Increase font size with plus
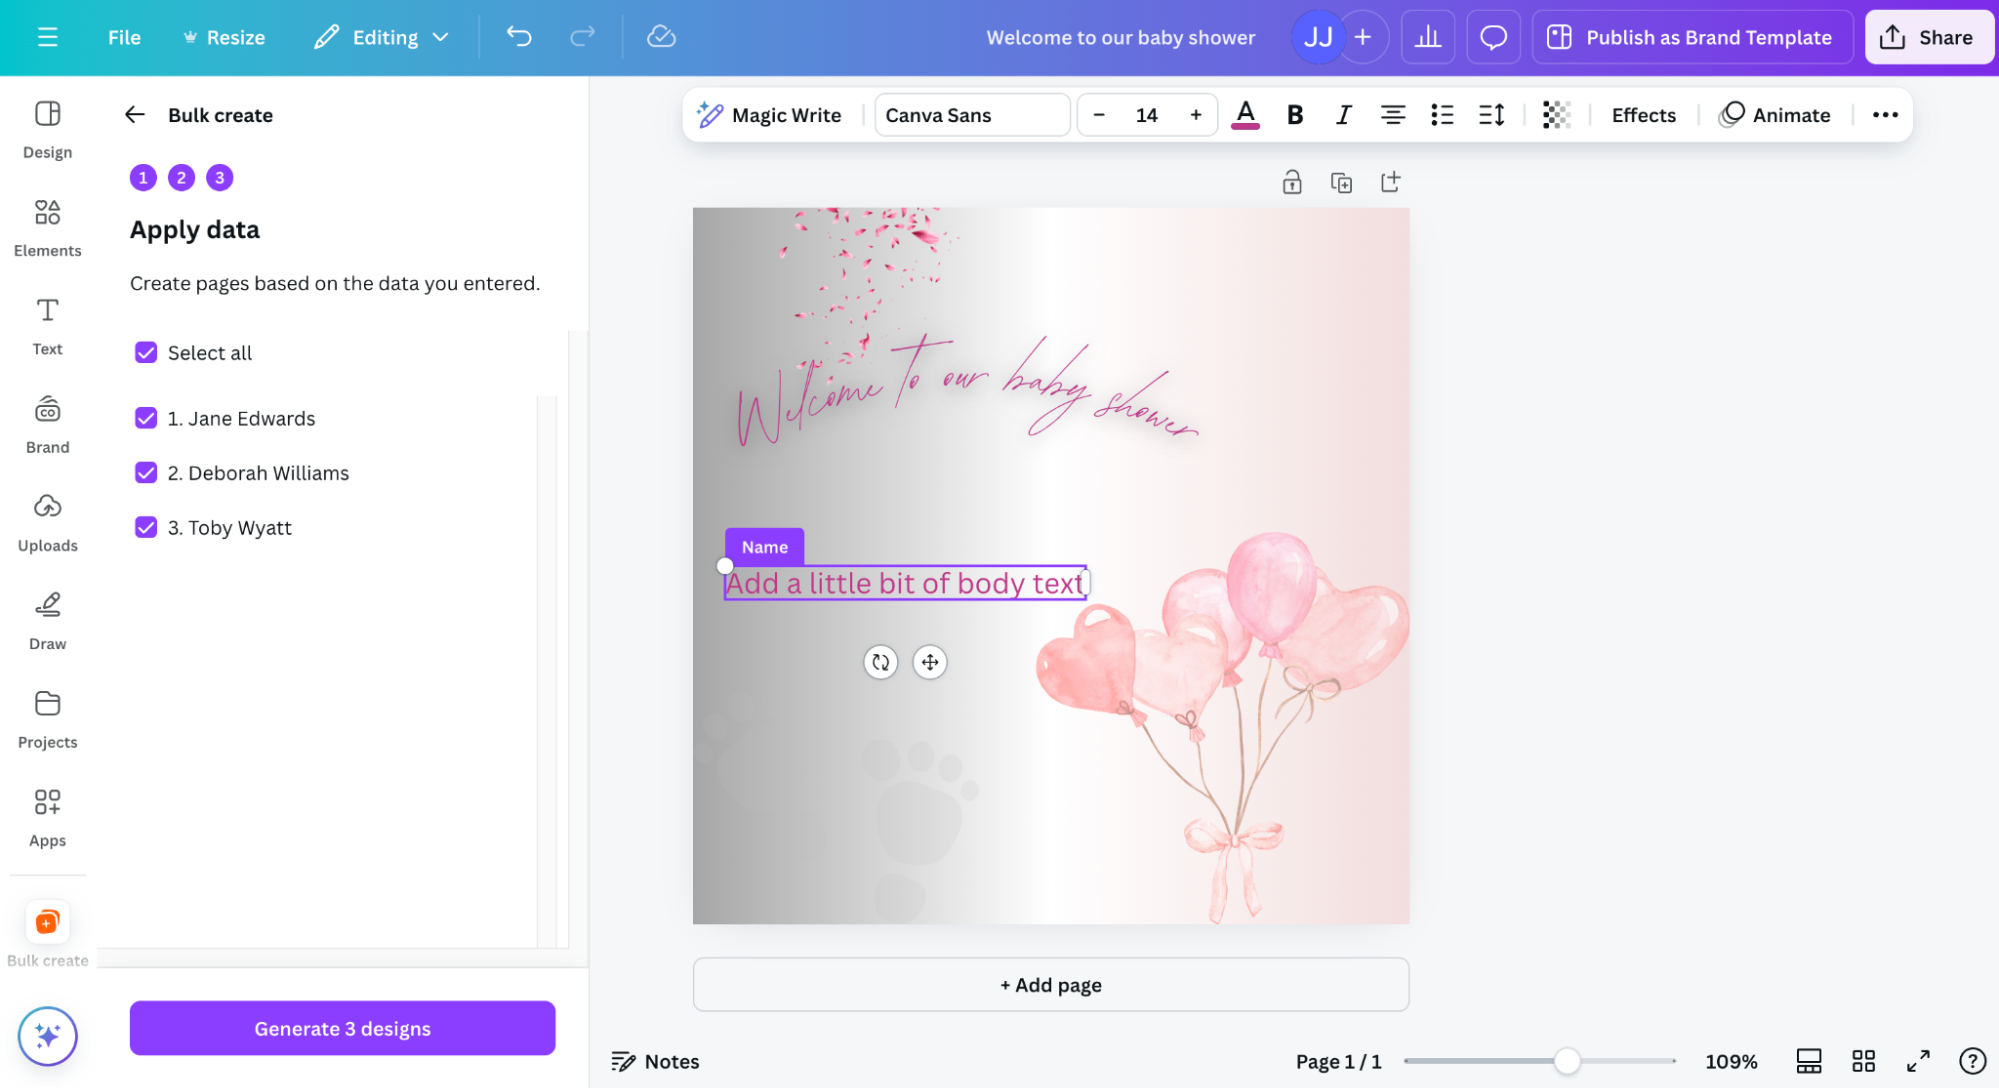The image size is (1999, 1089). click(1195, 115)
